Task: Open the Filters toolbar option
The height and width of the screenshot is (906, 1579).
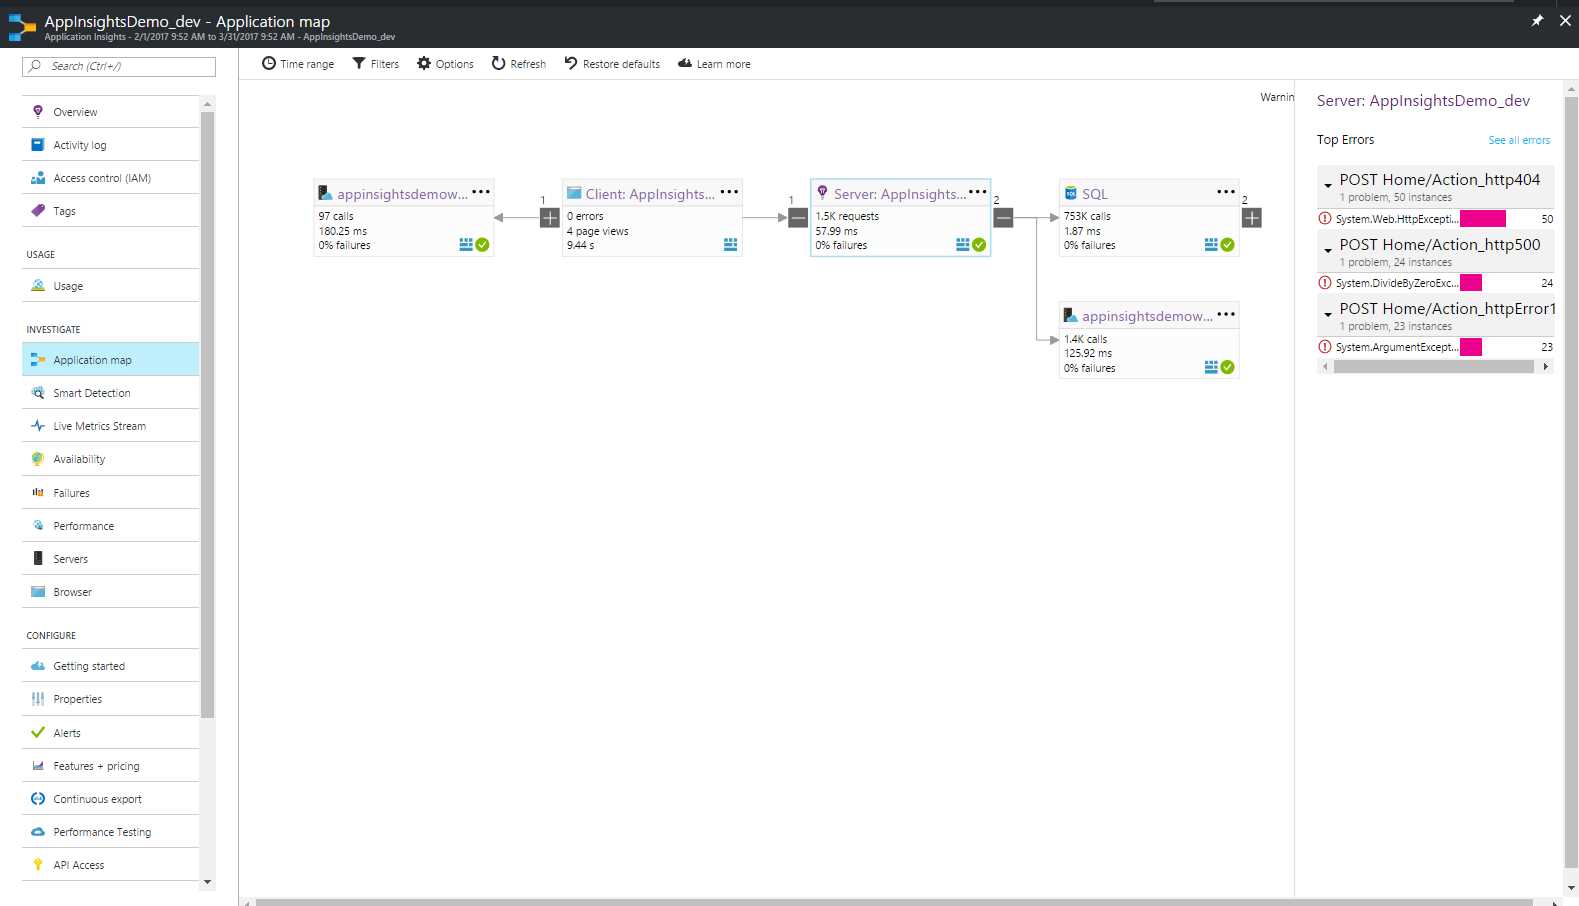Action: tap(376, 64)
